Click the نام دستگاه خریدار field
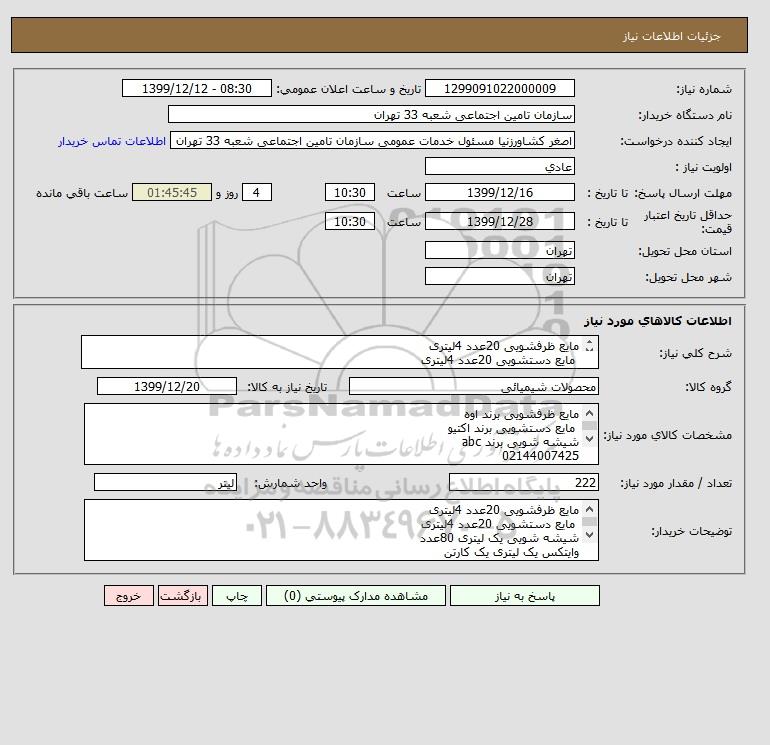The height and width of the screenshot is (745, 770). pos(371,115)
